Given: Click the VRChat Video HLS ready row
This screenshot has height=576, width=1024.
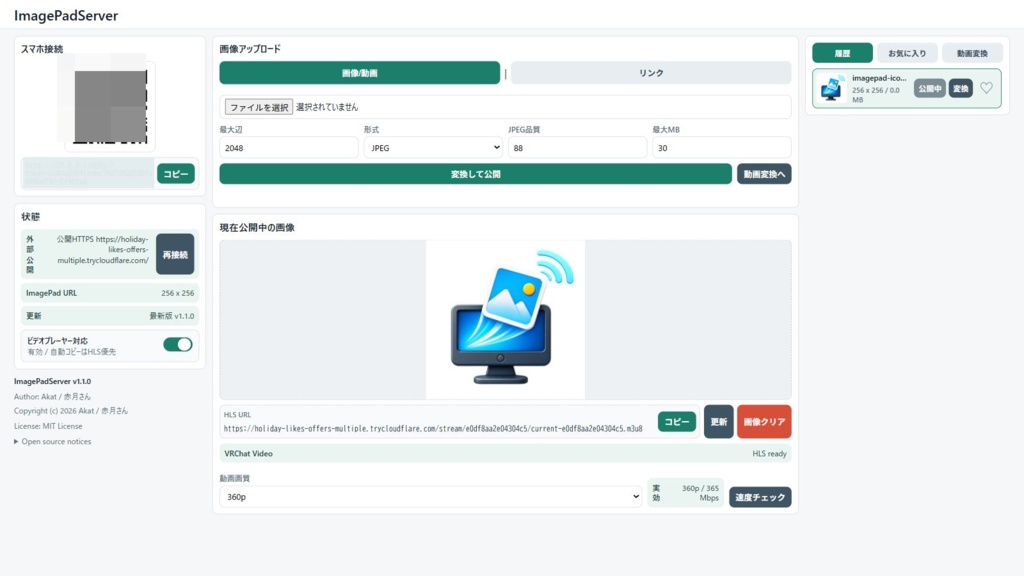Looking at the screenshot, I should pos(505,453).
